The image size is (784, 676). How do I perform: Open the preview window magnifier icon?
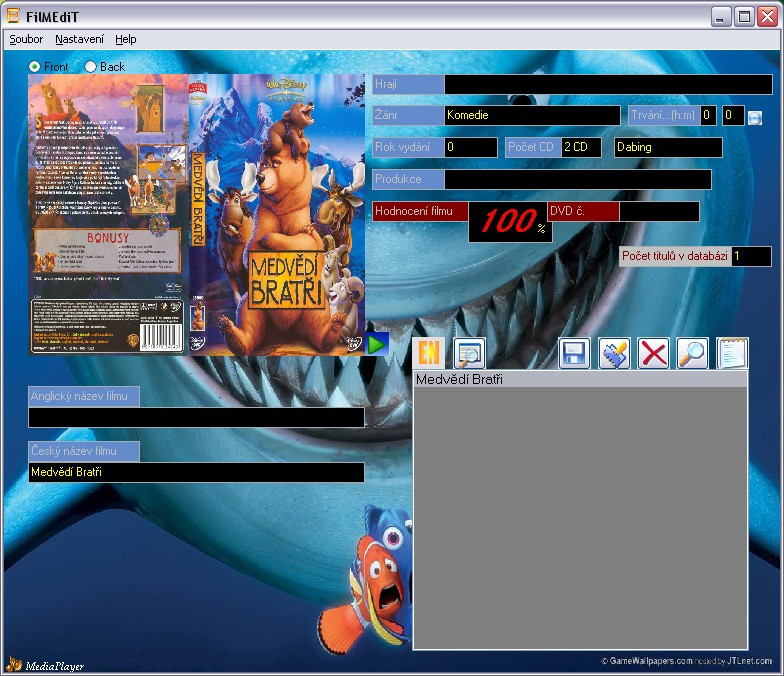click(470, 354)
